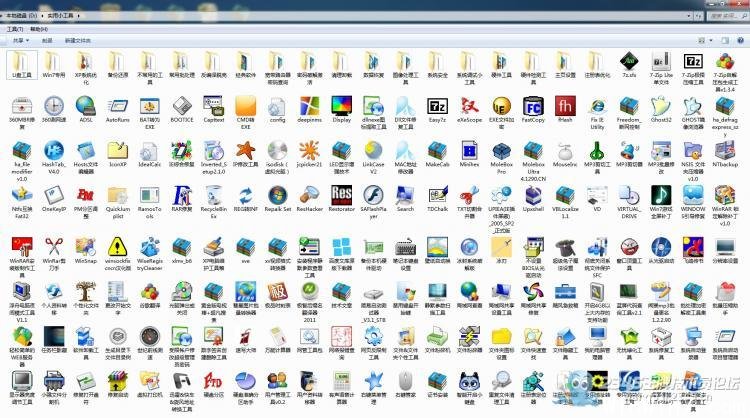750x418 pixels.
Task: Select the RecycleBinEx trash icon
Action: coord(213,196)
